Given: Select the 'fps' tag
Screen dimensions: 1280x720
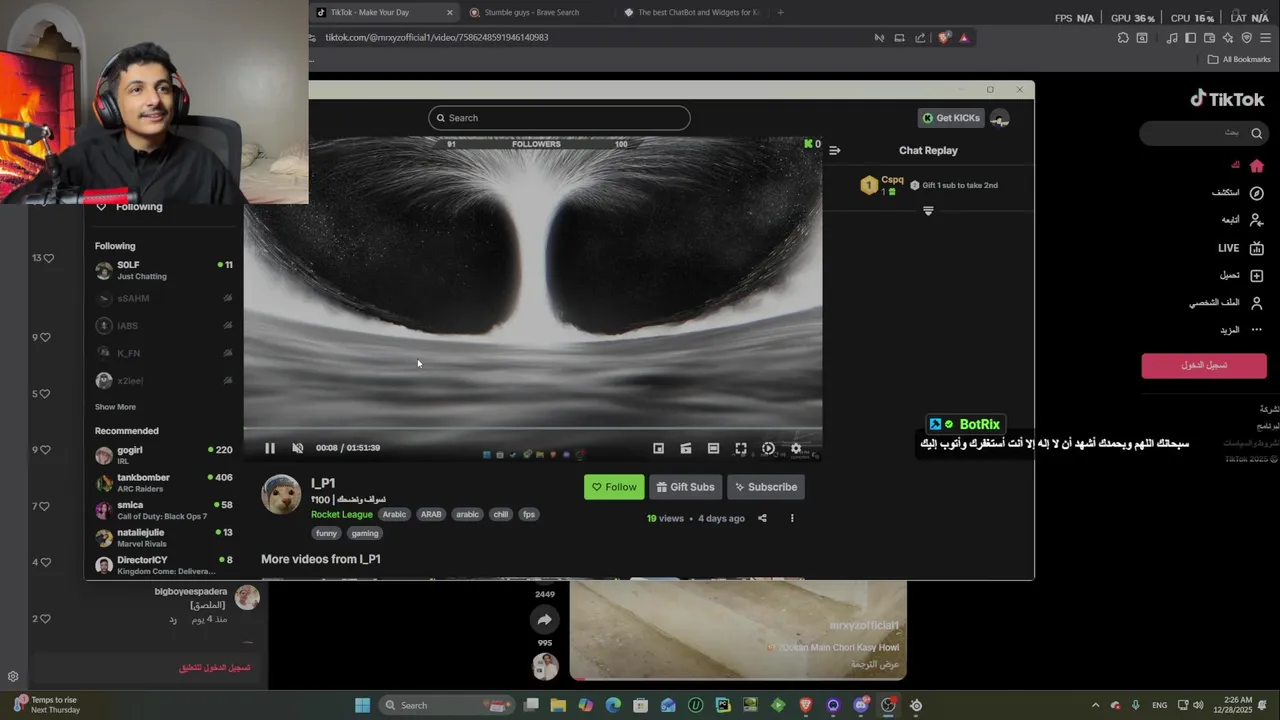Looking at the screenshot, I should (529, 514).
